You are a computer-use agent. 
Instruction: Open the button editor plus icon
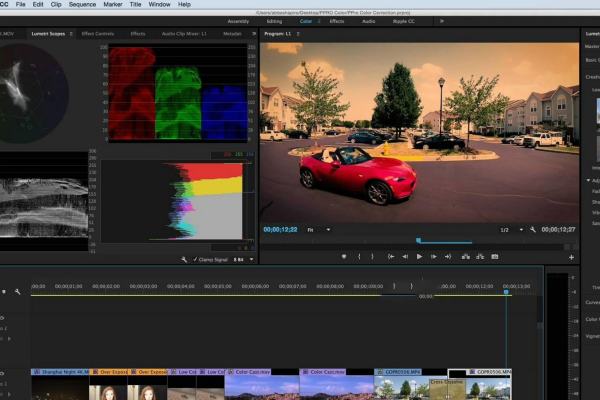tap(571, 257)
